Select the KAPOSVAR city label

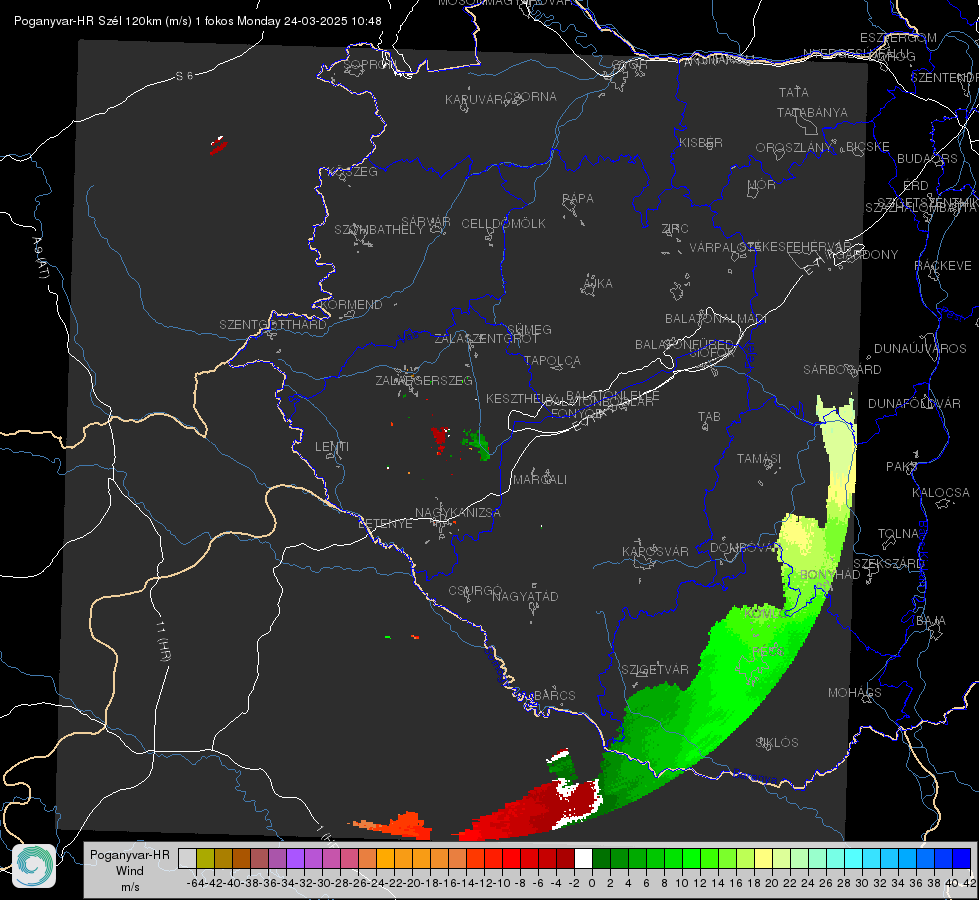pos(655,551)
